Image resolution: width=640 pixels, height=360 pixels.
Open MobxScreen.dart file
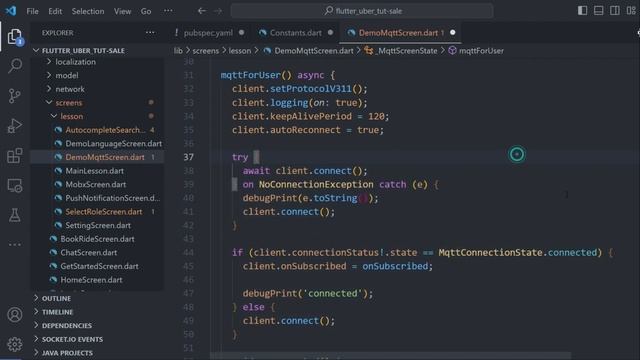[x=96, y=184]
